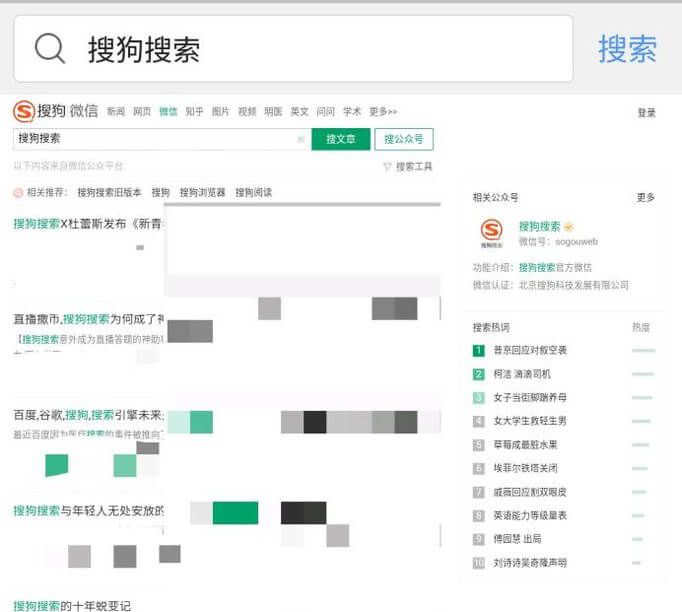Open the 问问 tab
682x612 pixels.
click(x=325, y=112)
